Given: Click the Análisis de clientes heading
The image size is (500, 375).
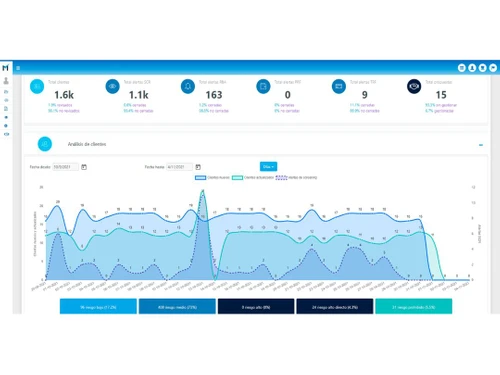Looking at the screenshot, I should click(87, 144).
